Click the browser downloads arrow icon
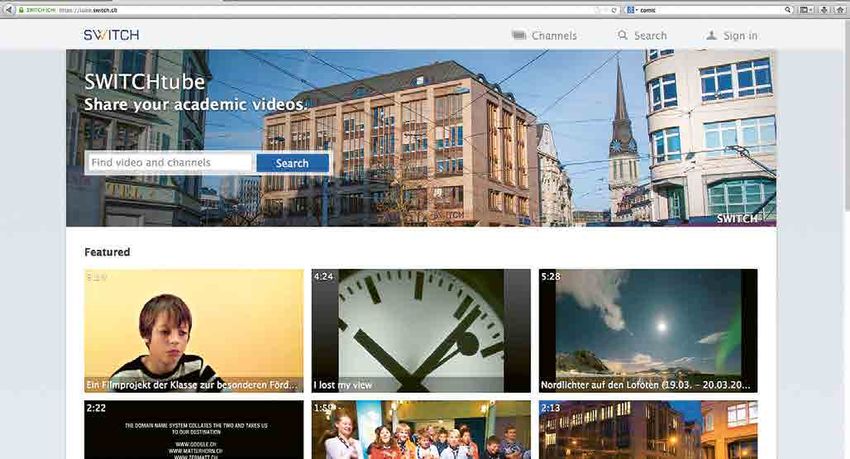850x459 pixels. 825,10
